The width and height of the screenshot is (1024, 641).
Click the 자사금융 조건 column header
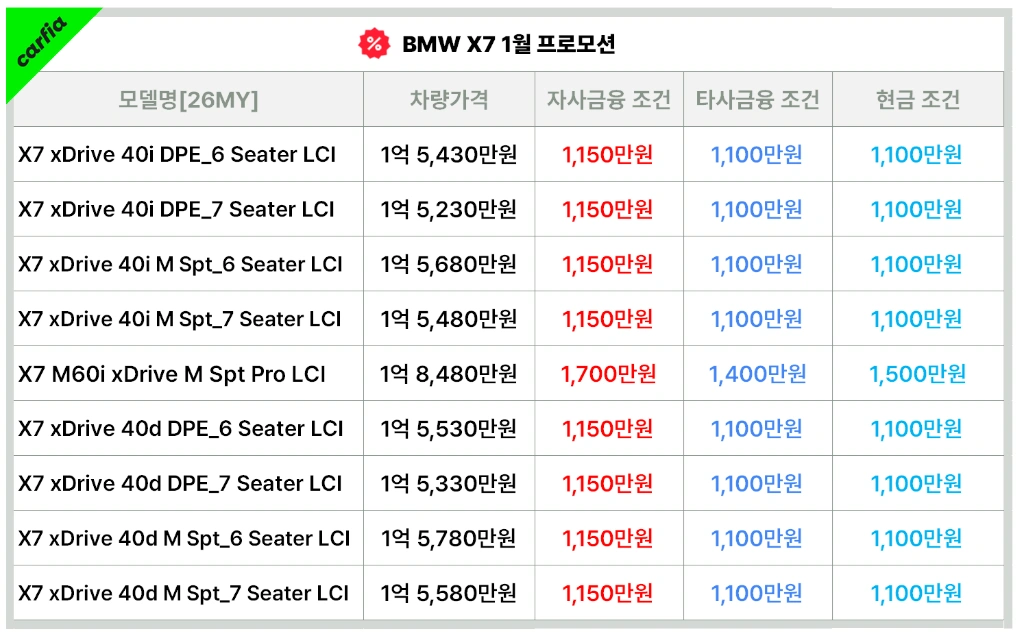(x=609, y=99)
